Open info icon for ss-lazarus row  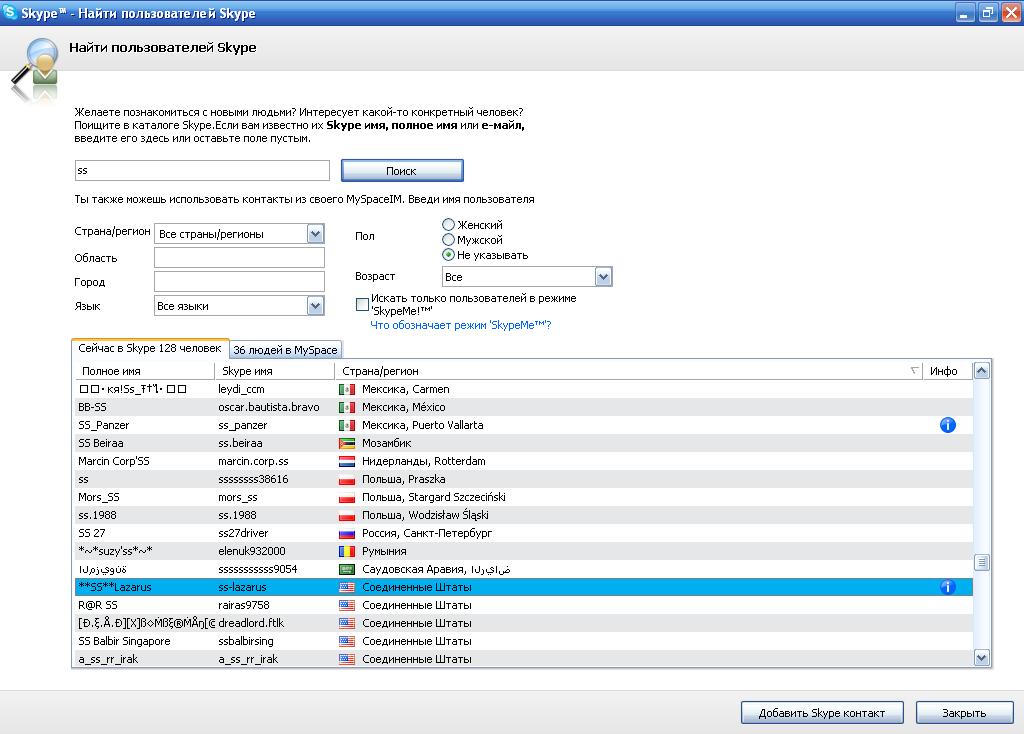(948, 587)
